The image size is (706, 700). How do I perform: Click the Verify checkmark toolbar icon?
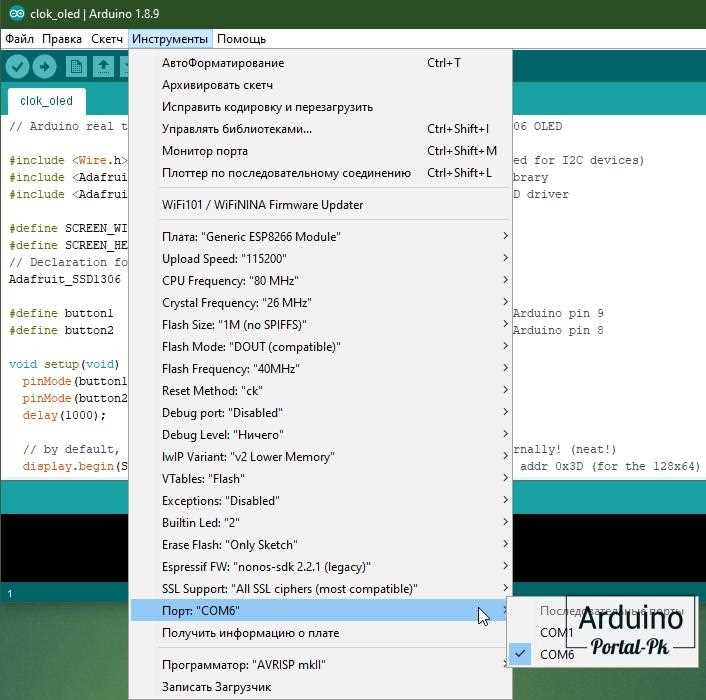point(18,67)
